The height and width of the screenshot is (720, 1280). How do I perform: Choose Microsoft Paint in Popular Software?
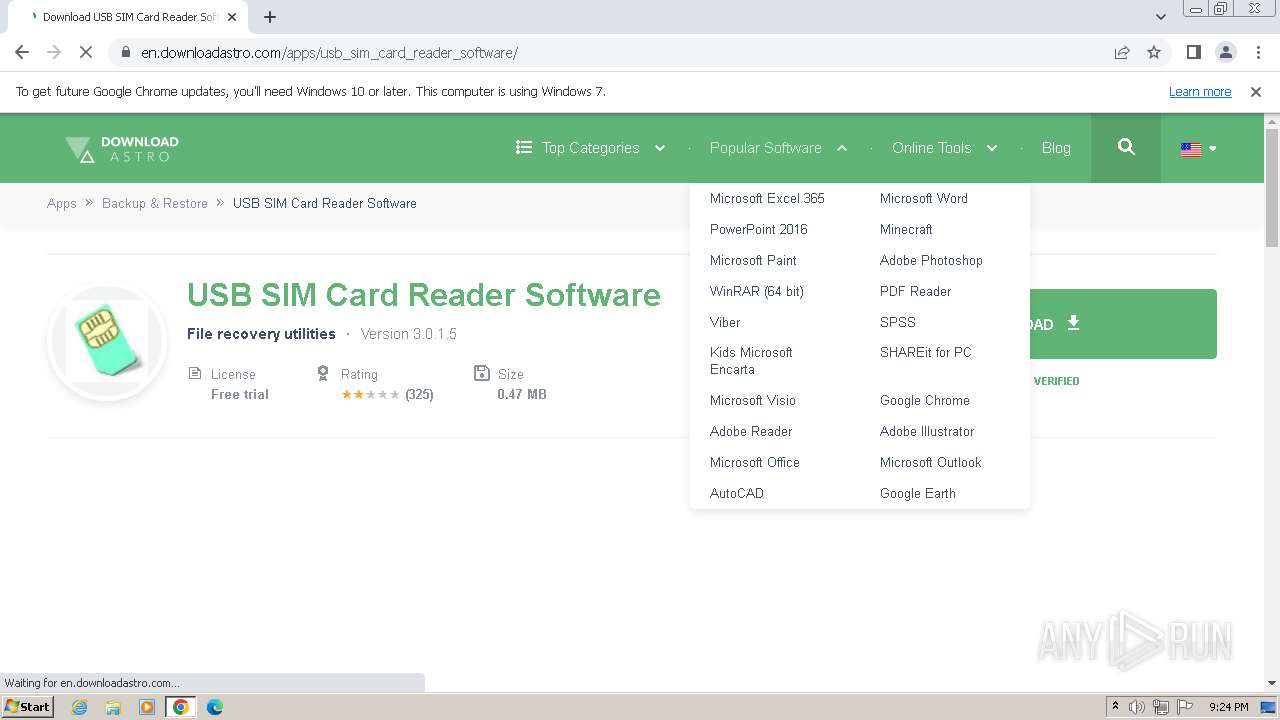pos(753,260)
